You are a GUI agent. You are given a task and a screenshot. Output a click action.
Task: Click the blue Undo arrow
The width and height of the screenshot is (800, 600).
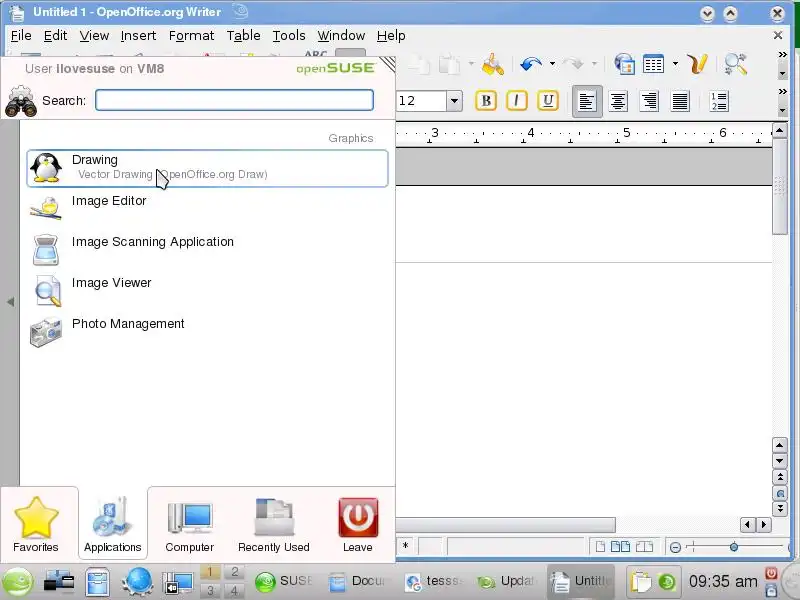(531, 65)
